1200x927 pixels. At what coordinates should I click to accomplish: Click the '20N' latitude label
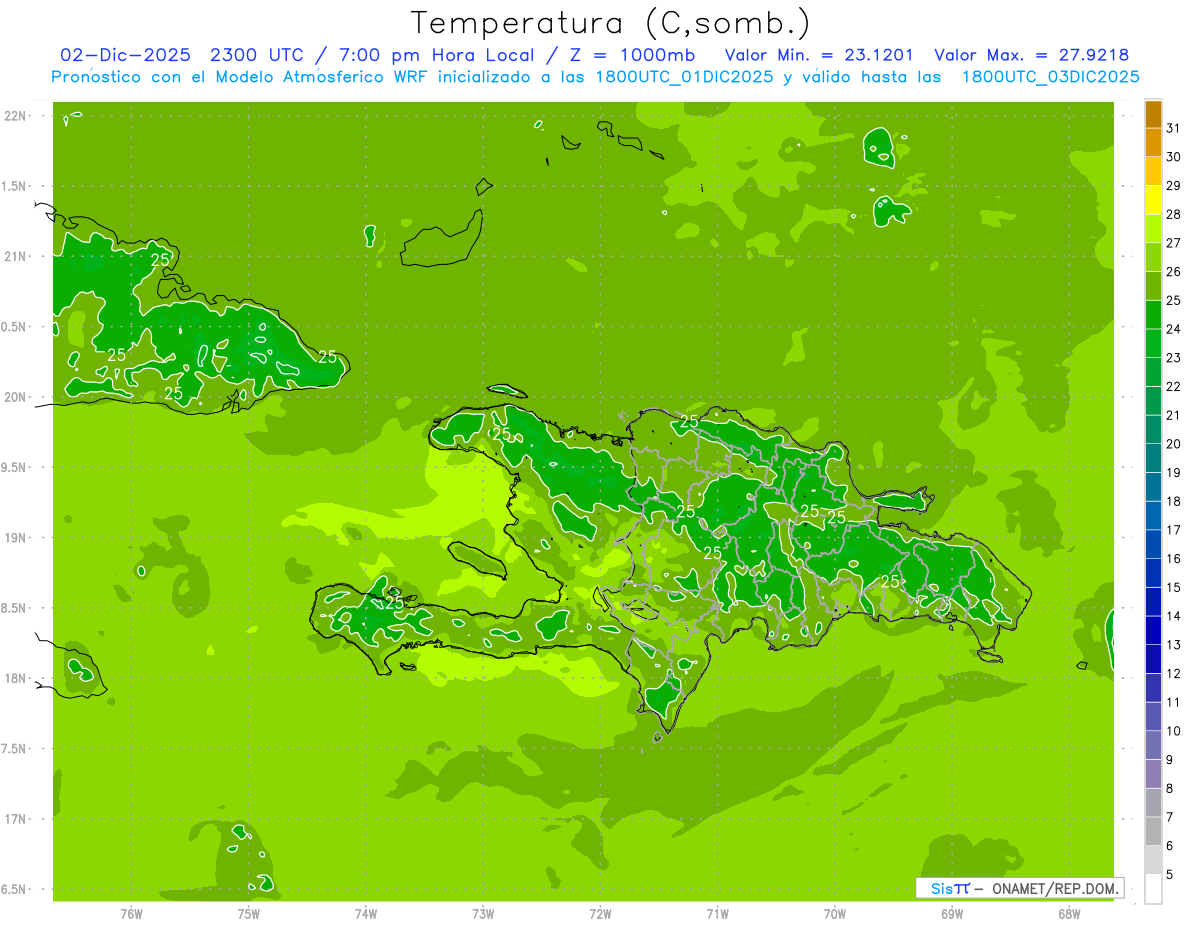16,397
